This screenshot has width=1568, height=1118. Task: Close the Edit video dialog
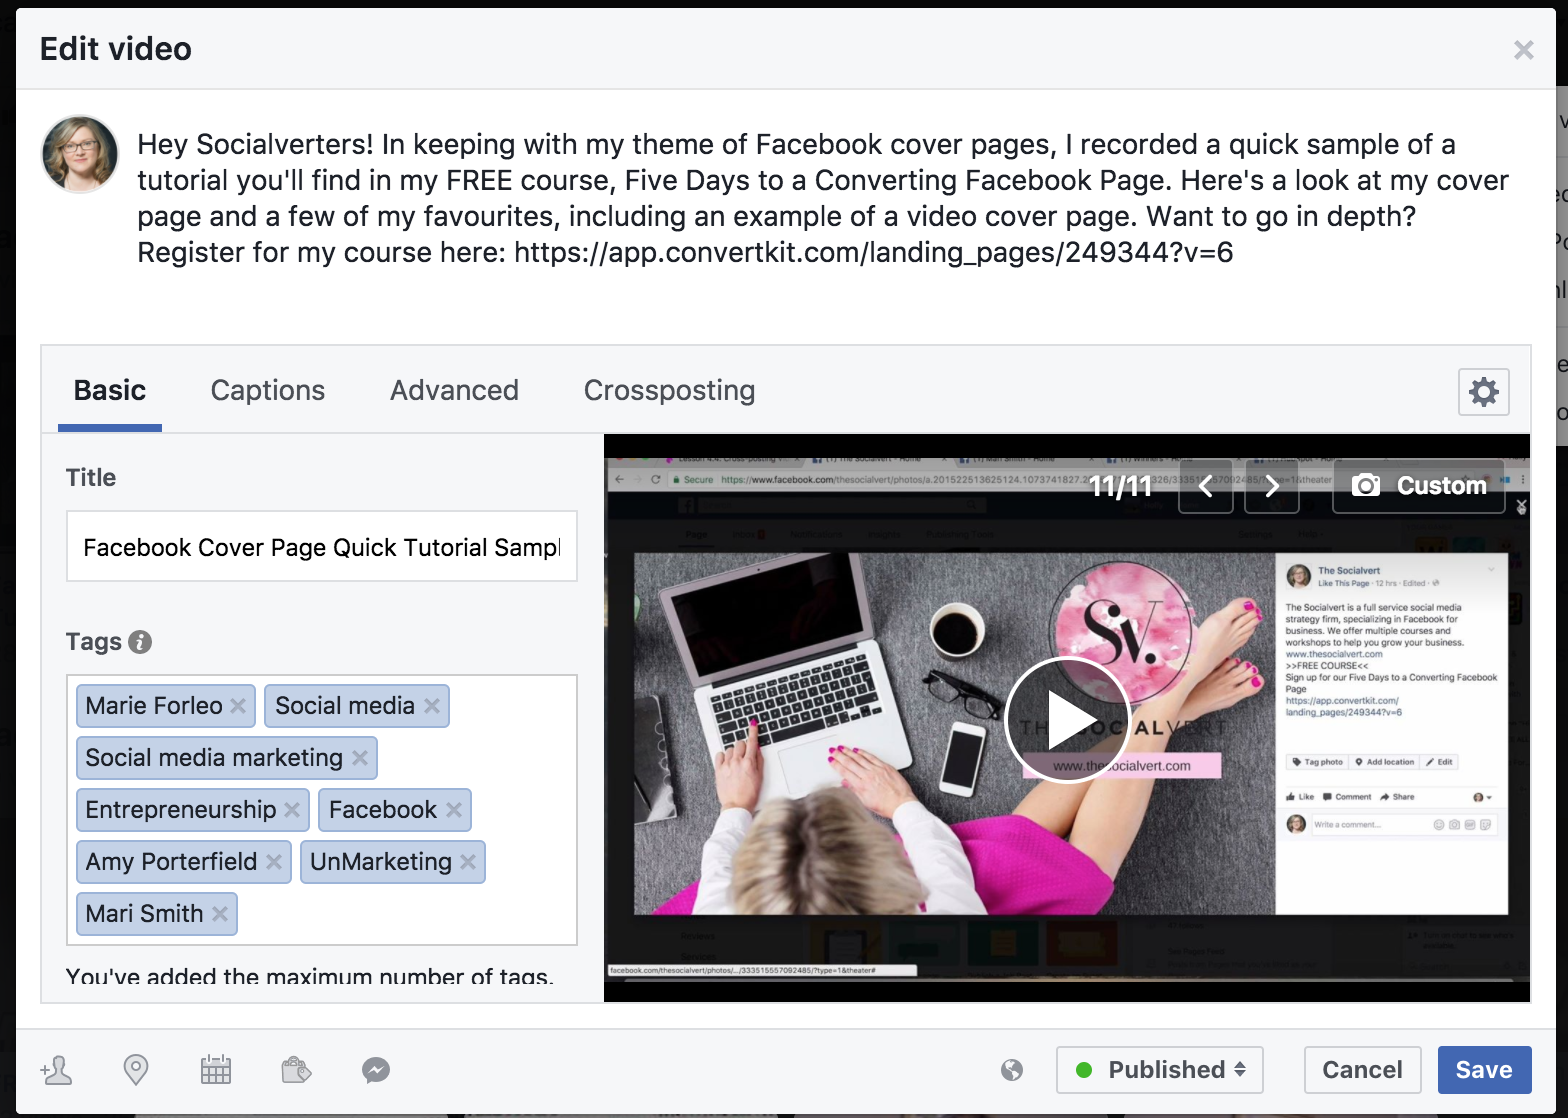pos(1523,50)
